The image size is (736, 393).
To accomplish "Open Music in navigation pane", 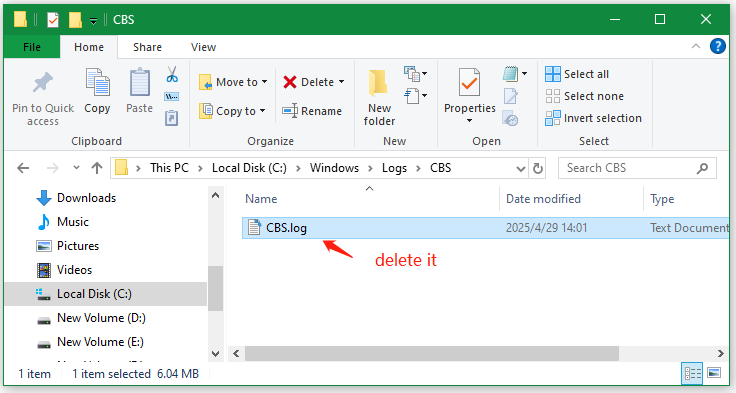I will pyautogui.click(x=62, y=222).
